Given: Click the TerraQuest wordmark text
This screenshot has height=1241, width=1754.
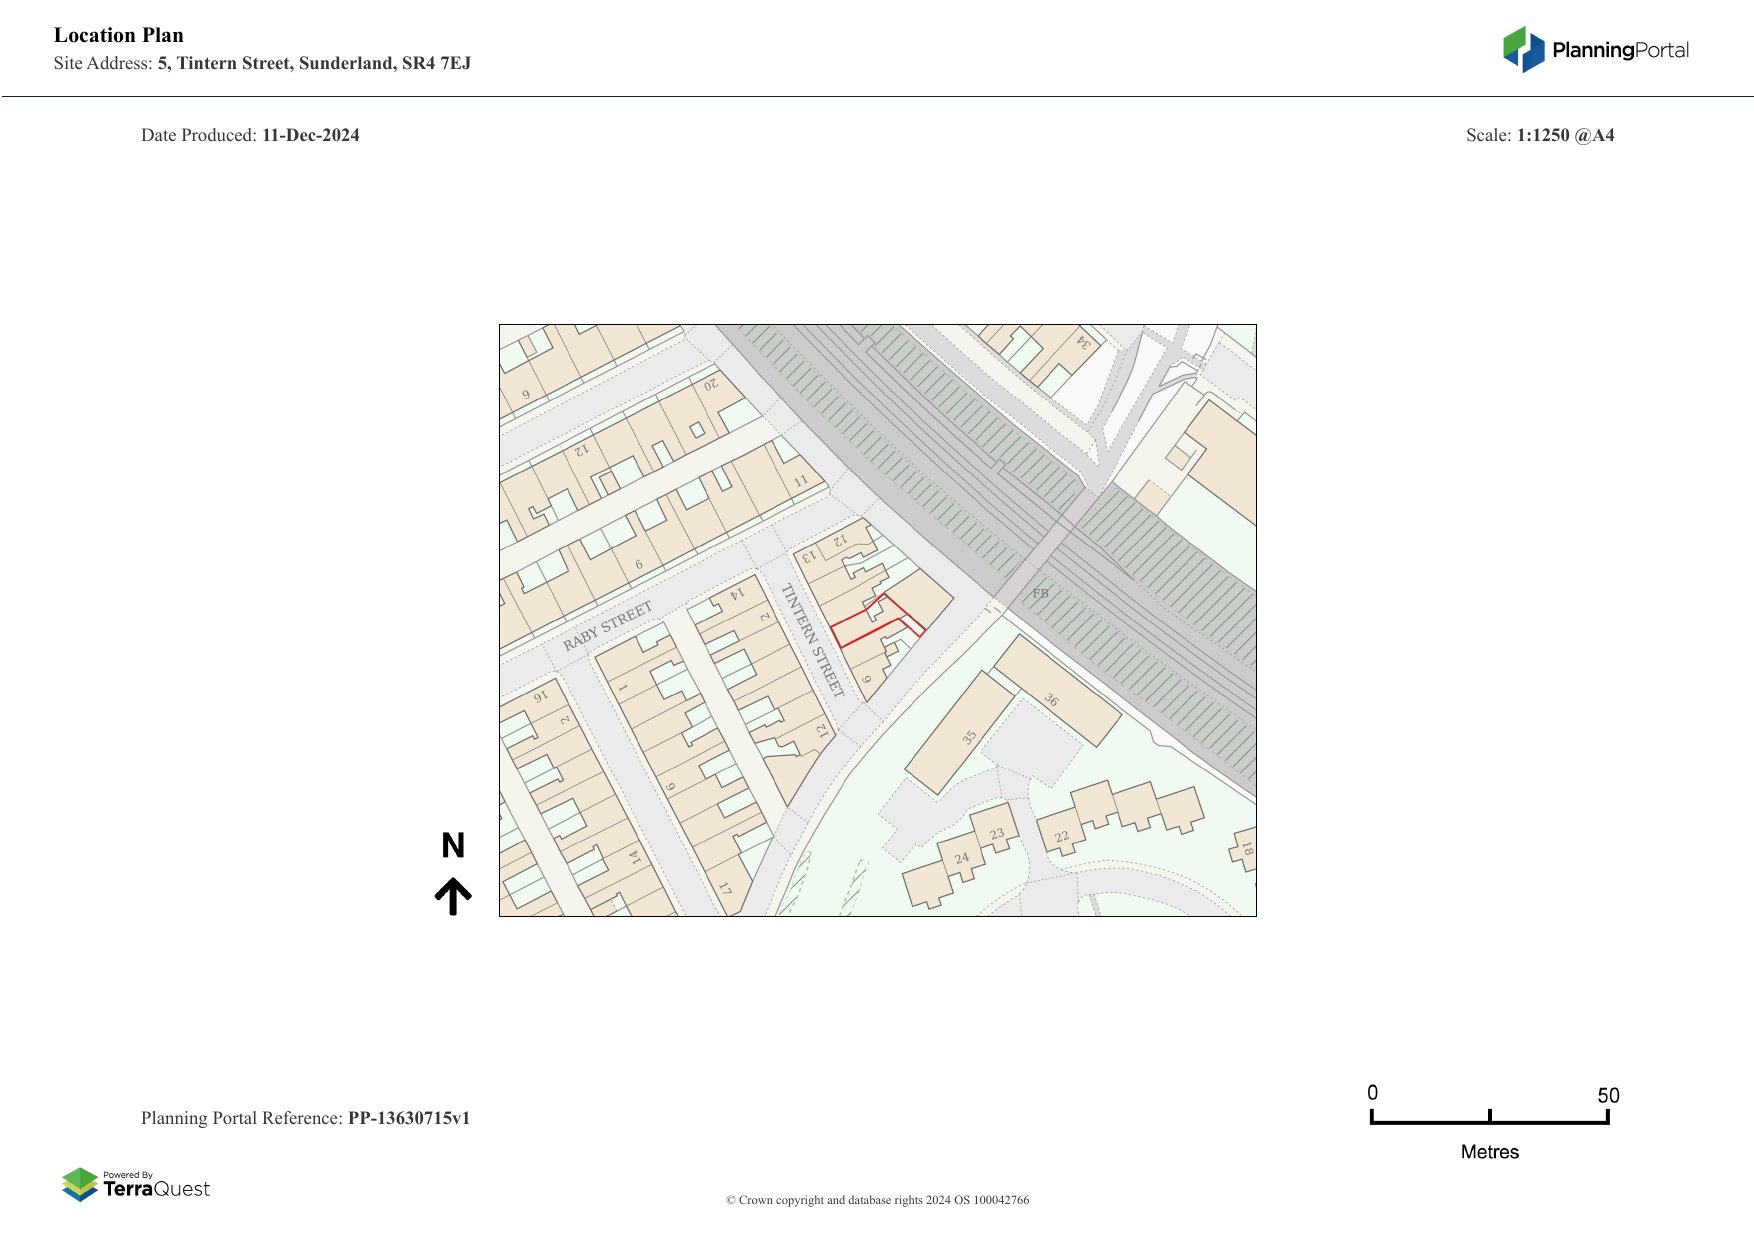Looking at the screenshot, I should pyautogui.click(x=157, y=1189).
